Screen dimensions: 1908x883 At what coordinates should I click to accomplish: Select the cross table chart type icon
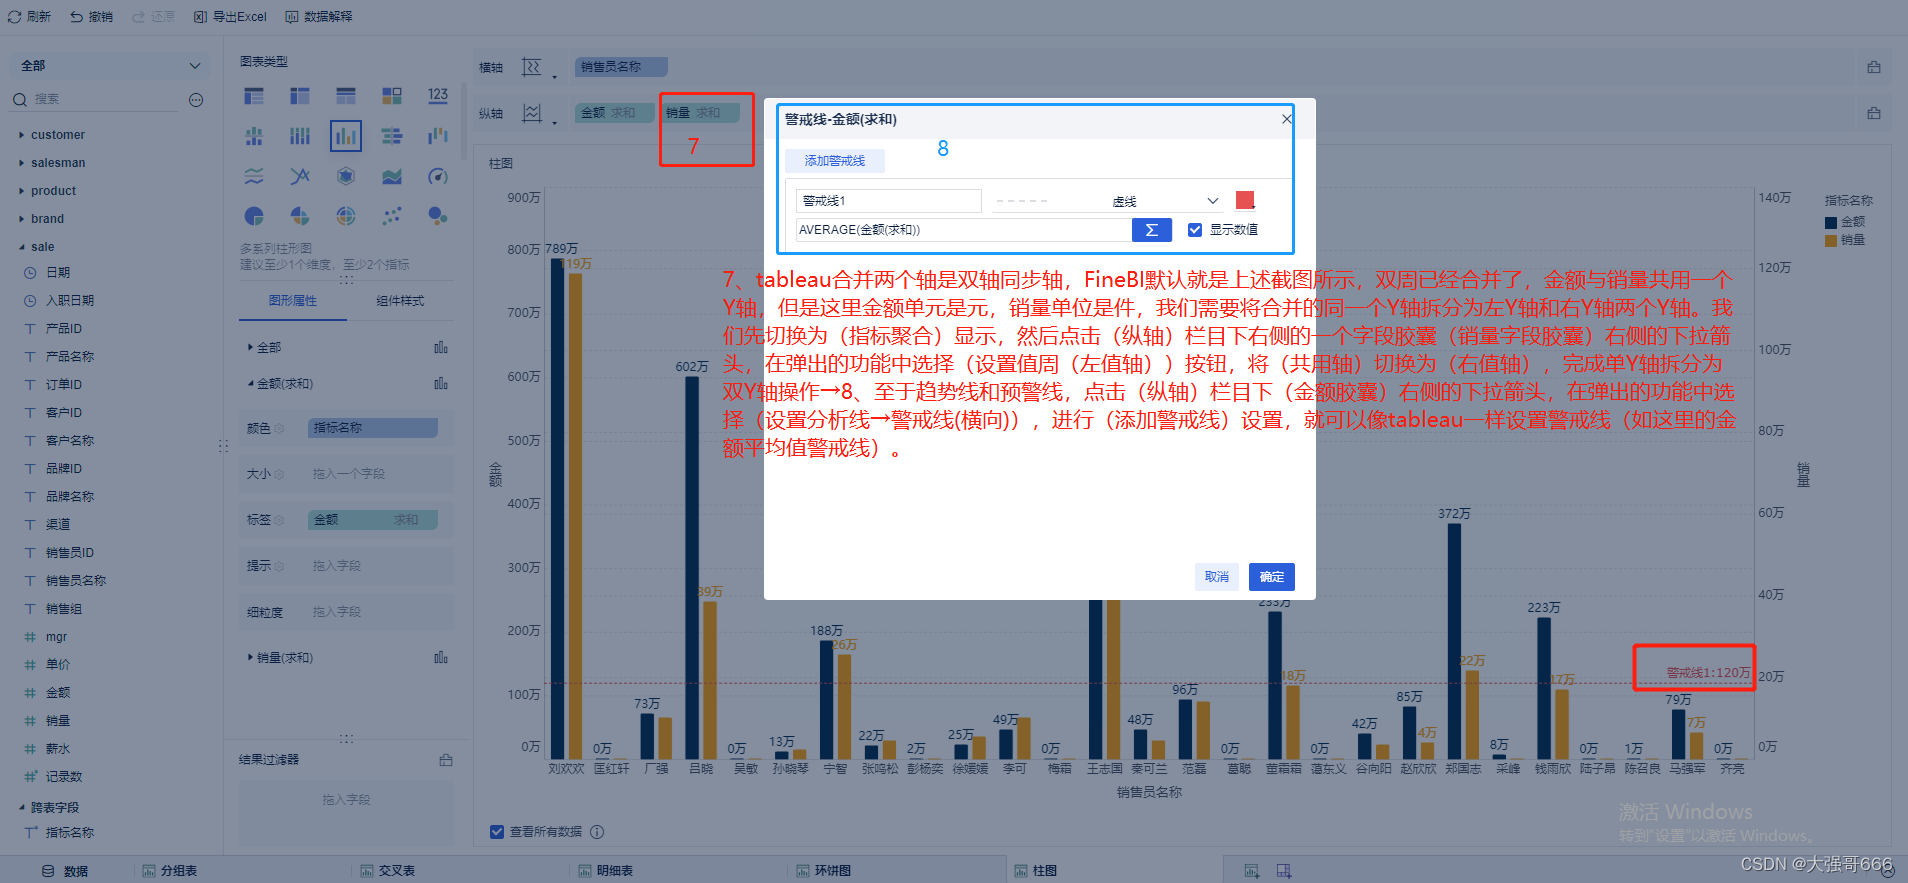pos(300,96)
